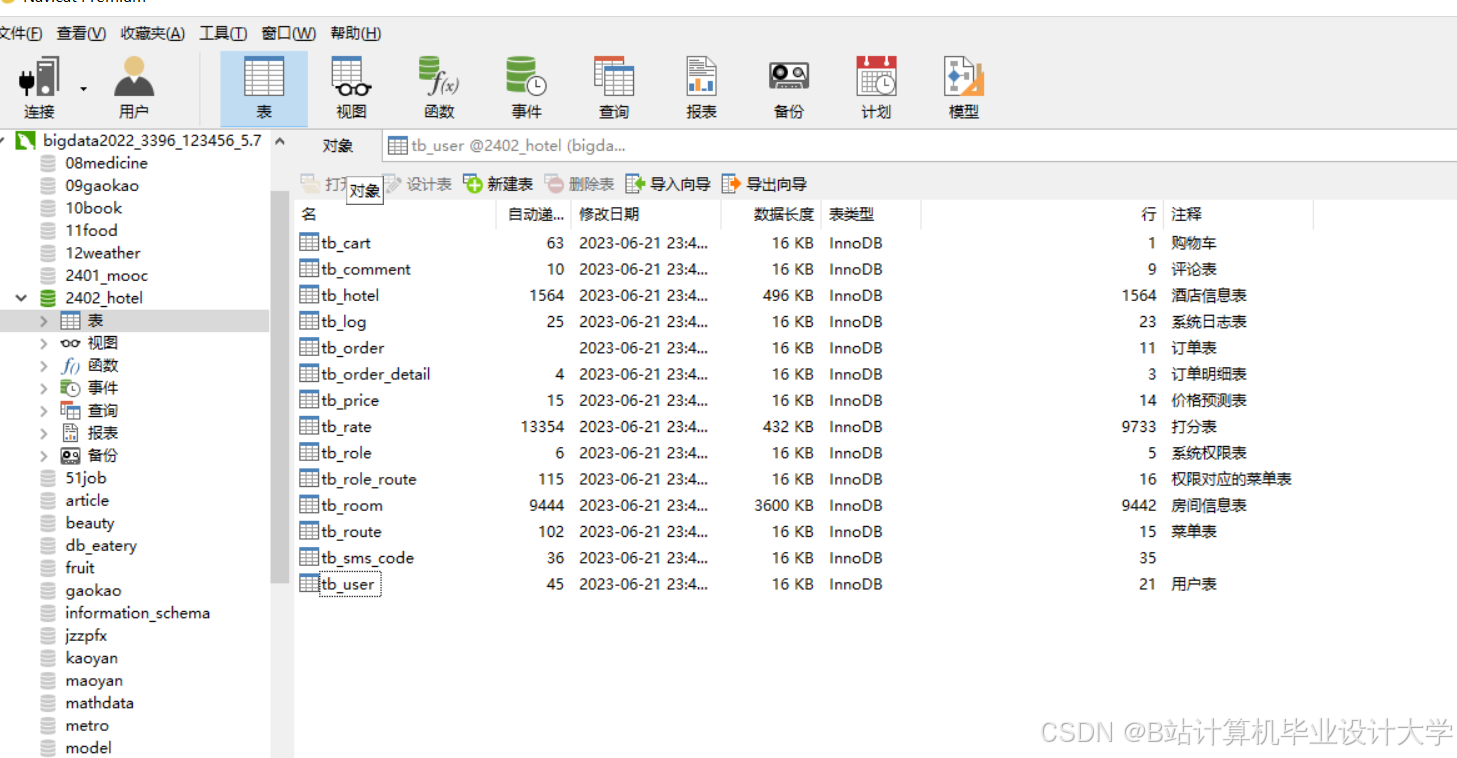The image size is (1457, 758).
Task: Select the 10book database in tree
Action: pos(93,208)
